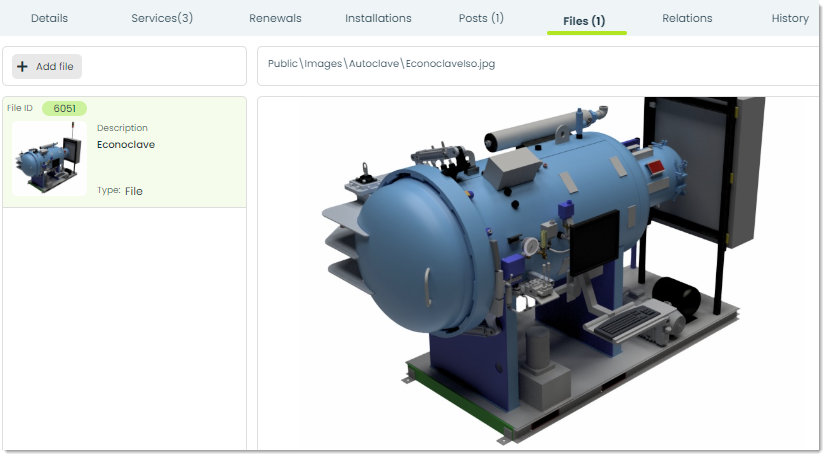
Task: Click the Add file button
Action: [x=47, y=66]
